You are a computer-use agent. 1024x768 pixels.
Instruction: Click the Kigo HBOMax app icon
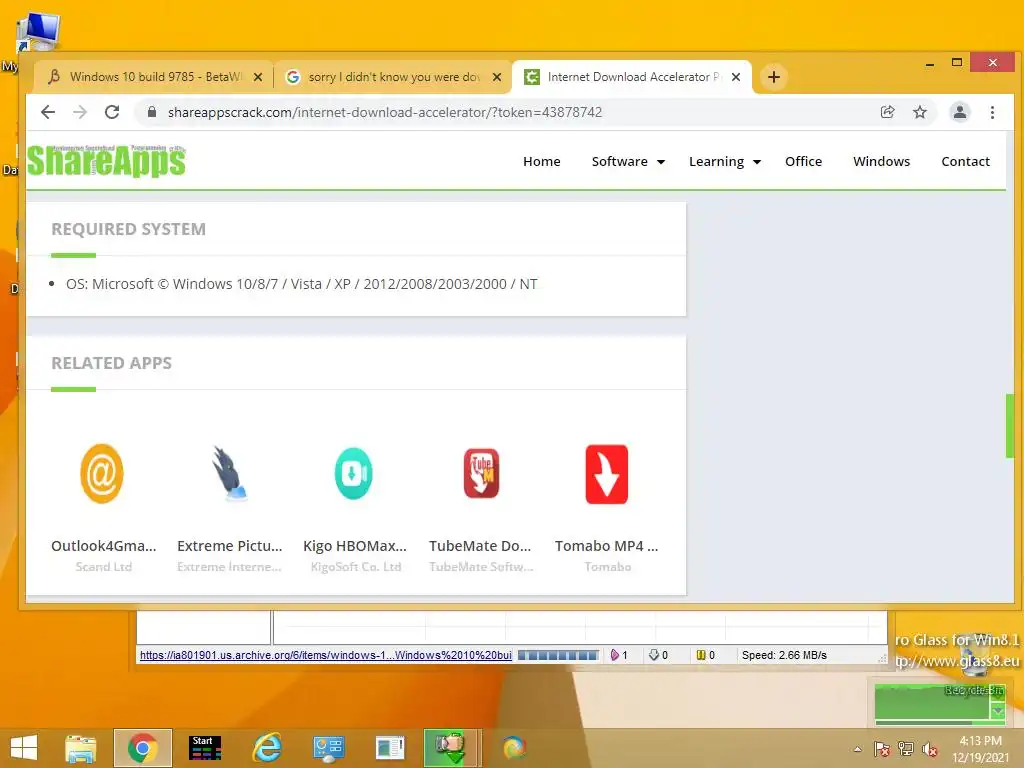click(x=354, y=473)
